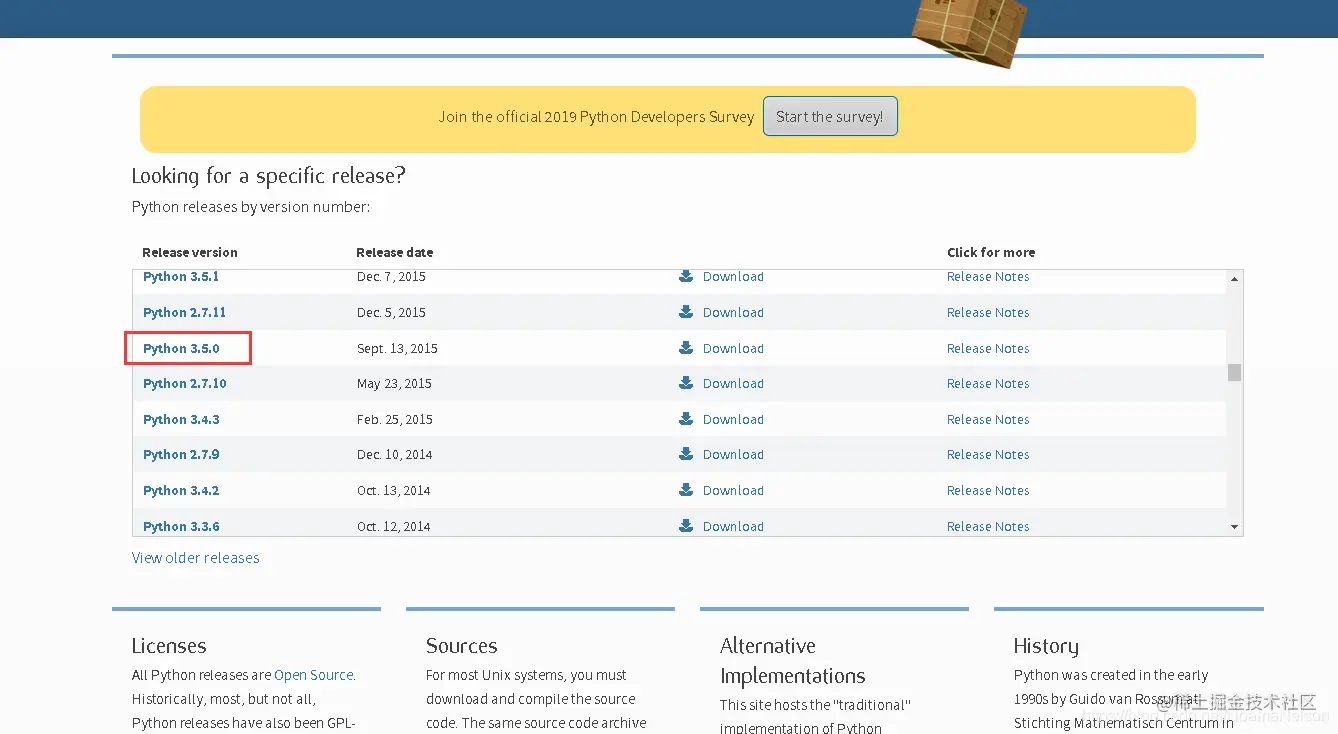Click the Release date column header

(395, 252)
